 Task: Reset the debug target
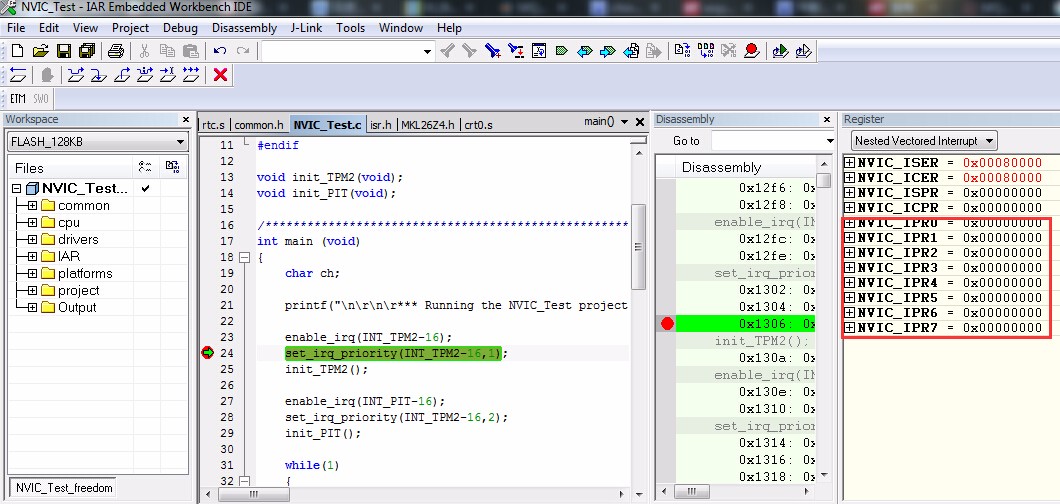[18, 74]
